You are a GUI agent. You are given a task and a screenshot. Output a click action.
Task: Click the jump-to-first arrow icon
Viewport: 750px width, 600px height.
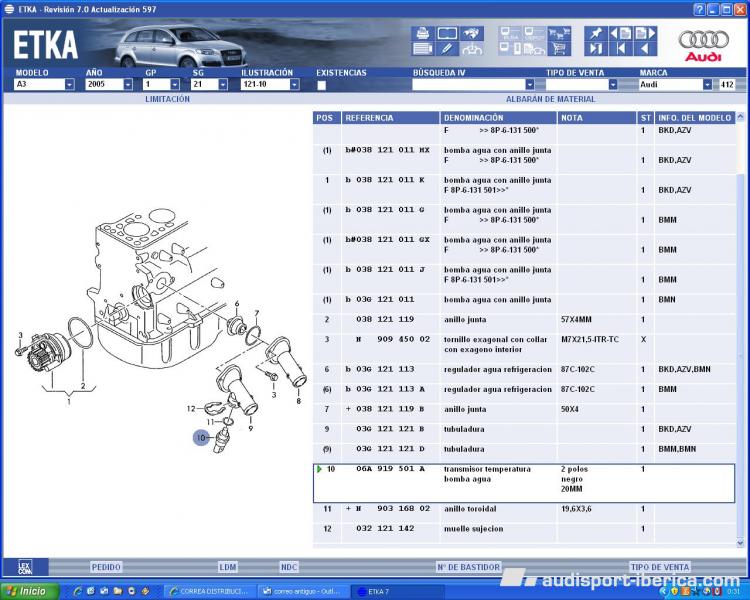coord(620,49)
